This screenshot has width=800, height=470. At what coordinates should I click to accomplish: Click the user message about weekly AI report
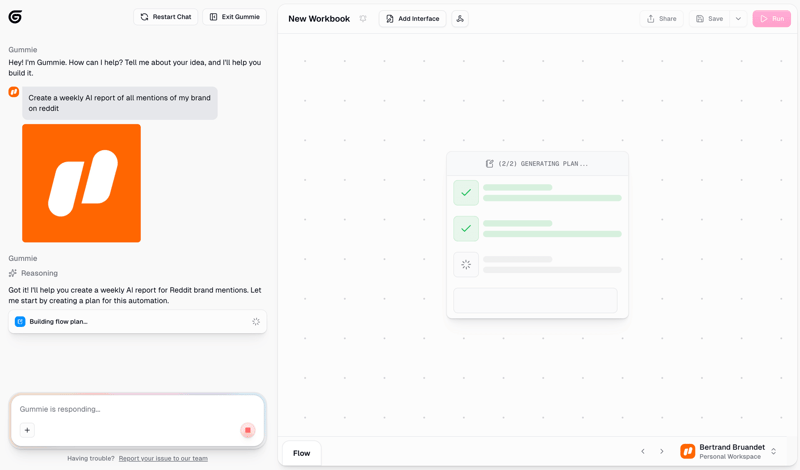click(x=120, y=103)
